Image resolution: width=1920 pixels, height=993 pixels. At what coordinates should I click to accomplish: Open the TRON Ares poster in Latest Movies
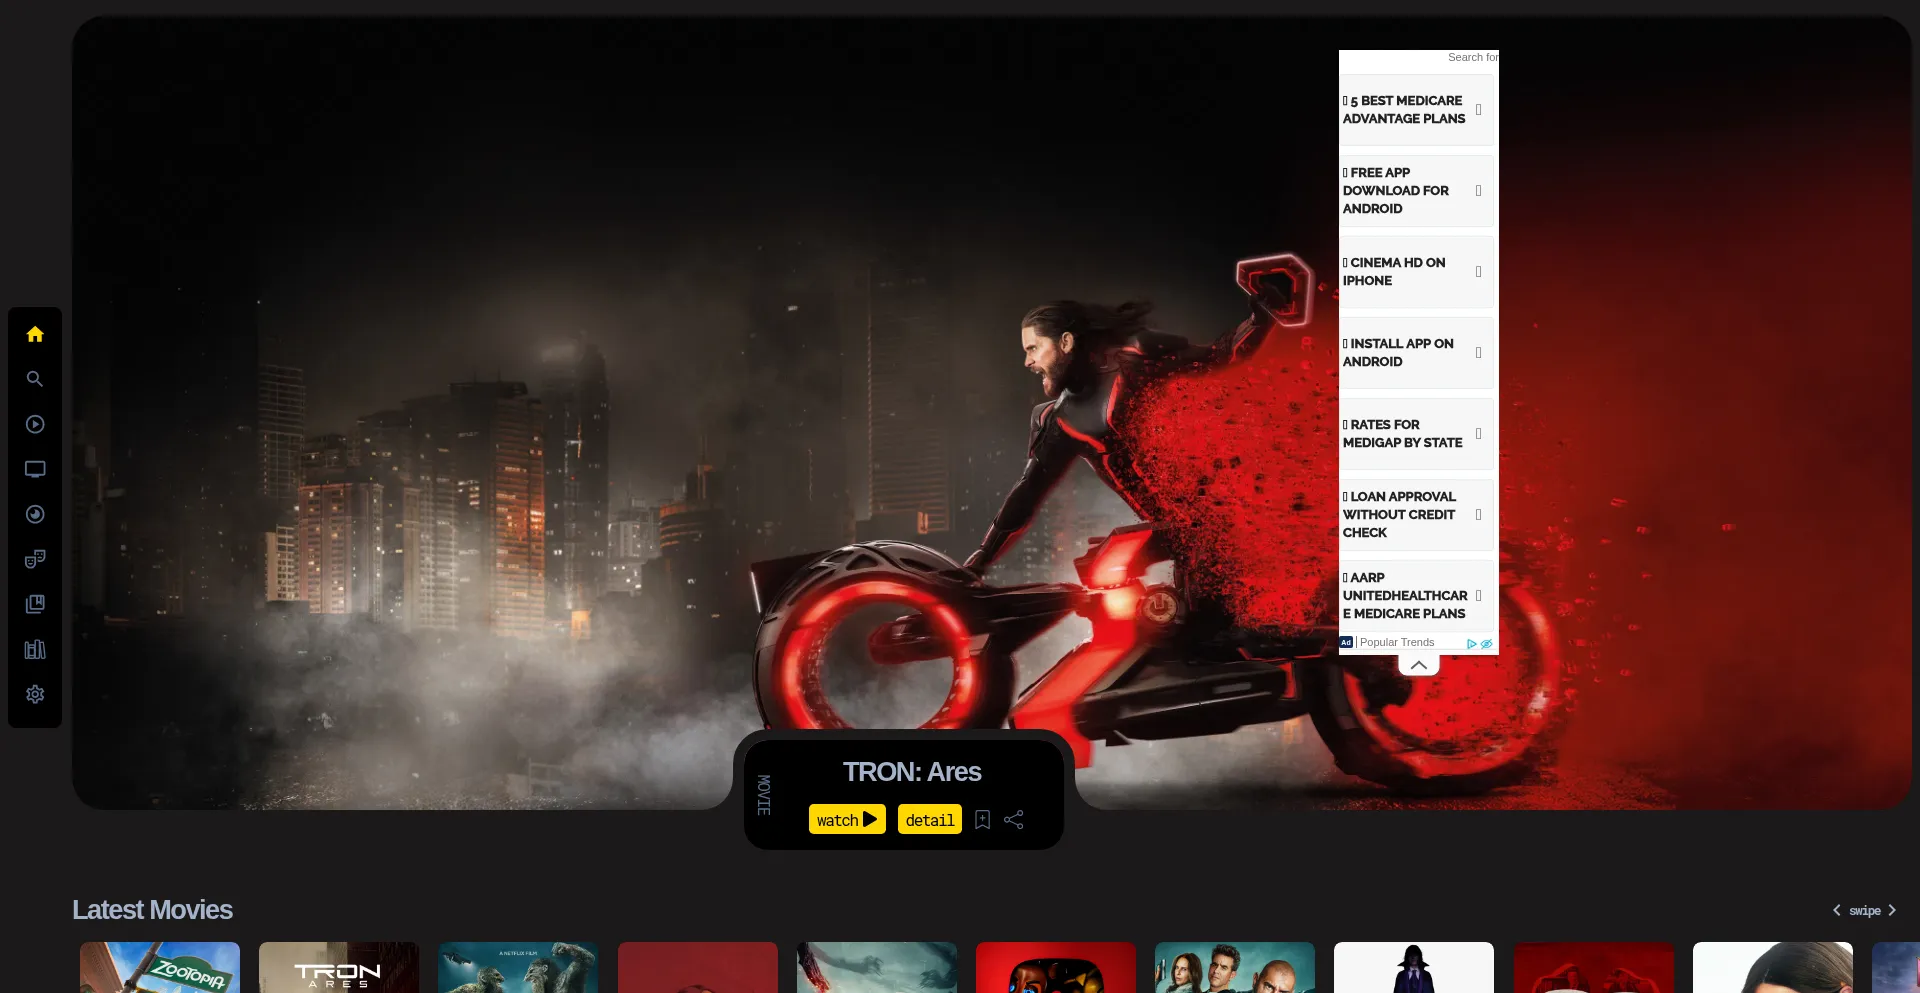(x=339, y=967)
